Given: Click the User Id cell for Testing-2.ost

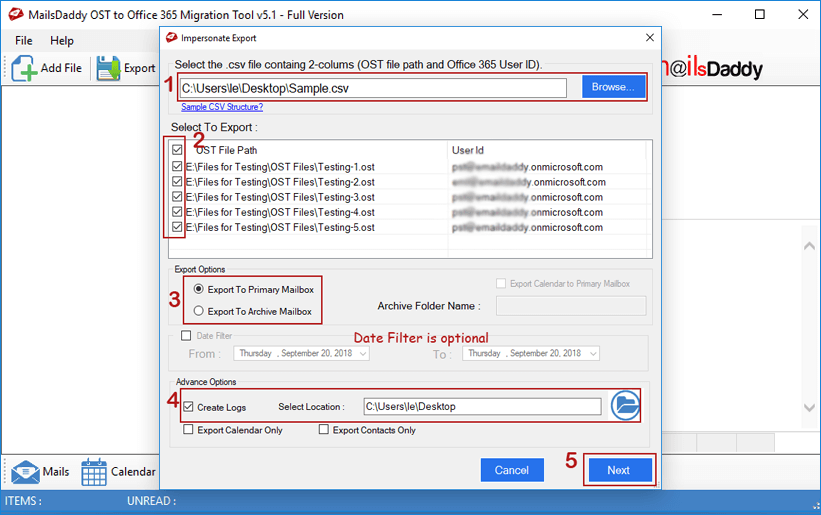Looking at the screenshot, I should tap(529, 182).
